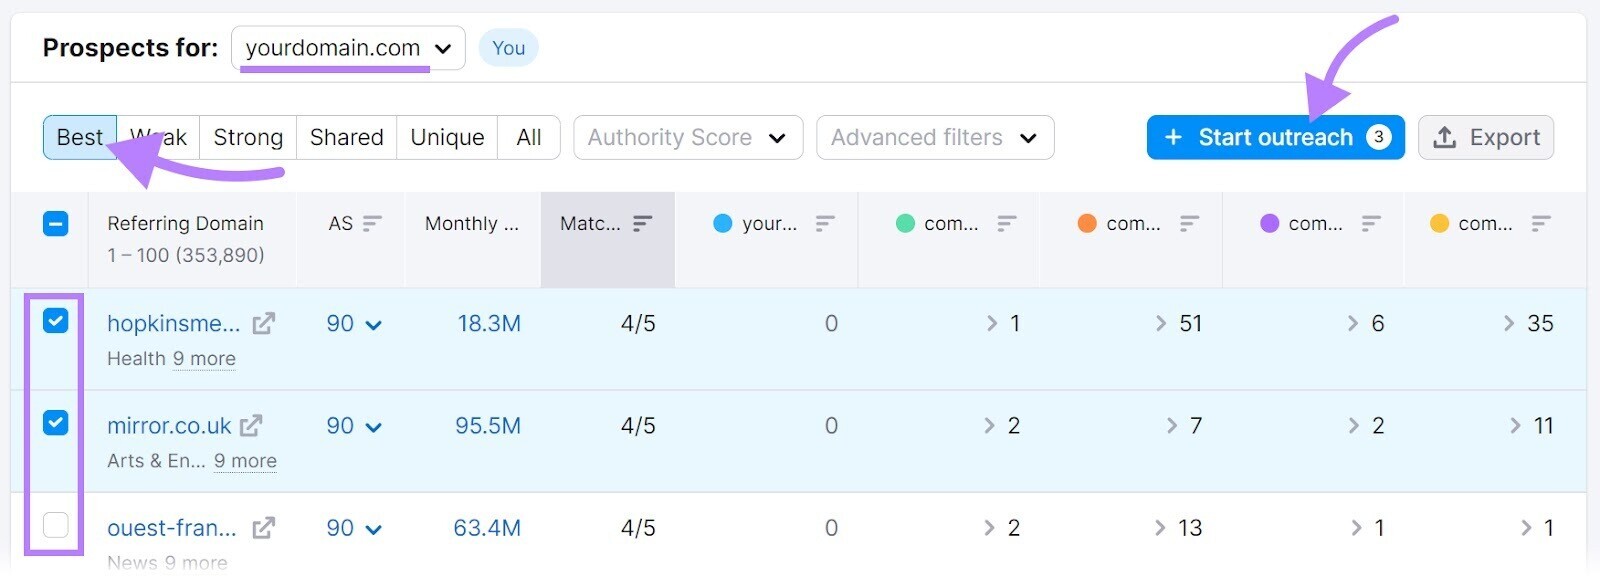Click the Export button

1486,138
